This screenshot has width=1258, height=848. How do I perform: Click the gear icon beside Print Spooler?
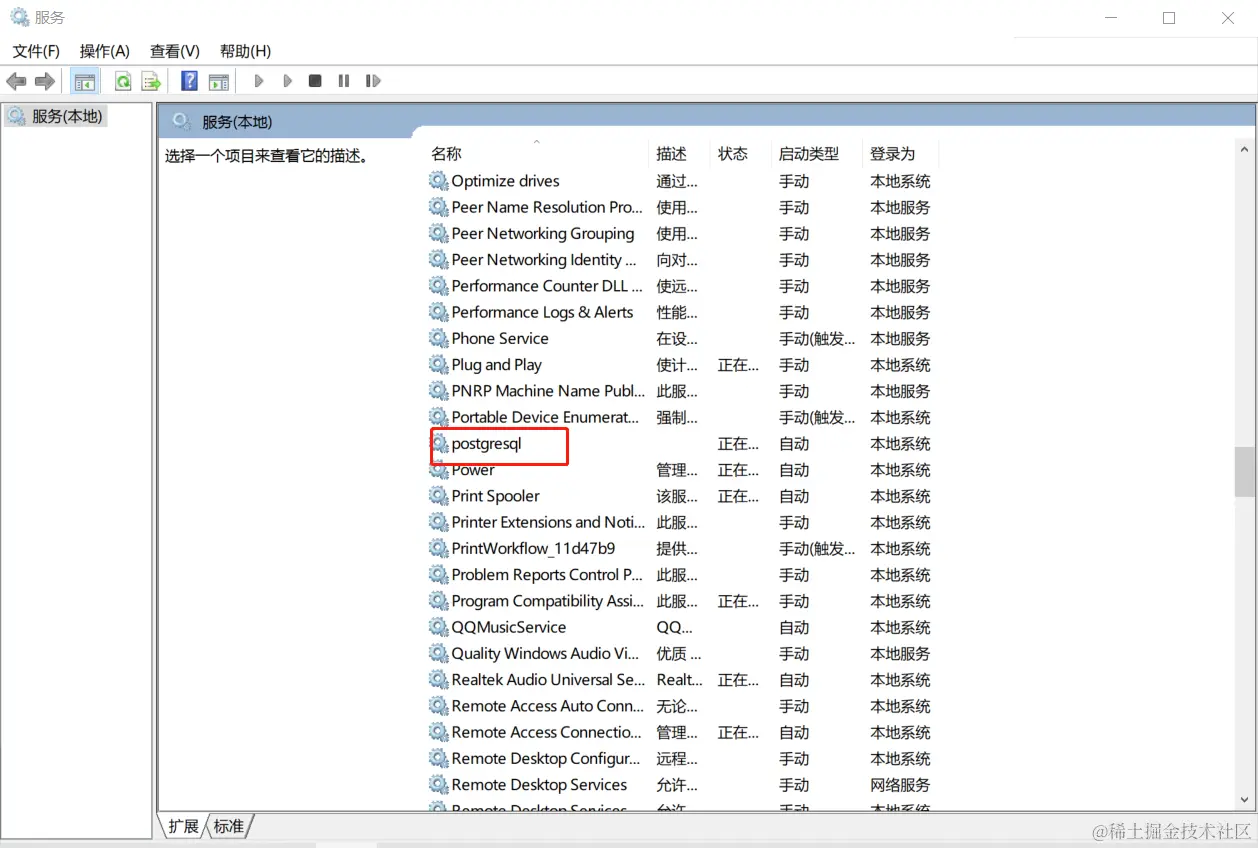point(438,496)
